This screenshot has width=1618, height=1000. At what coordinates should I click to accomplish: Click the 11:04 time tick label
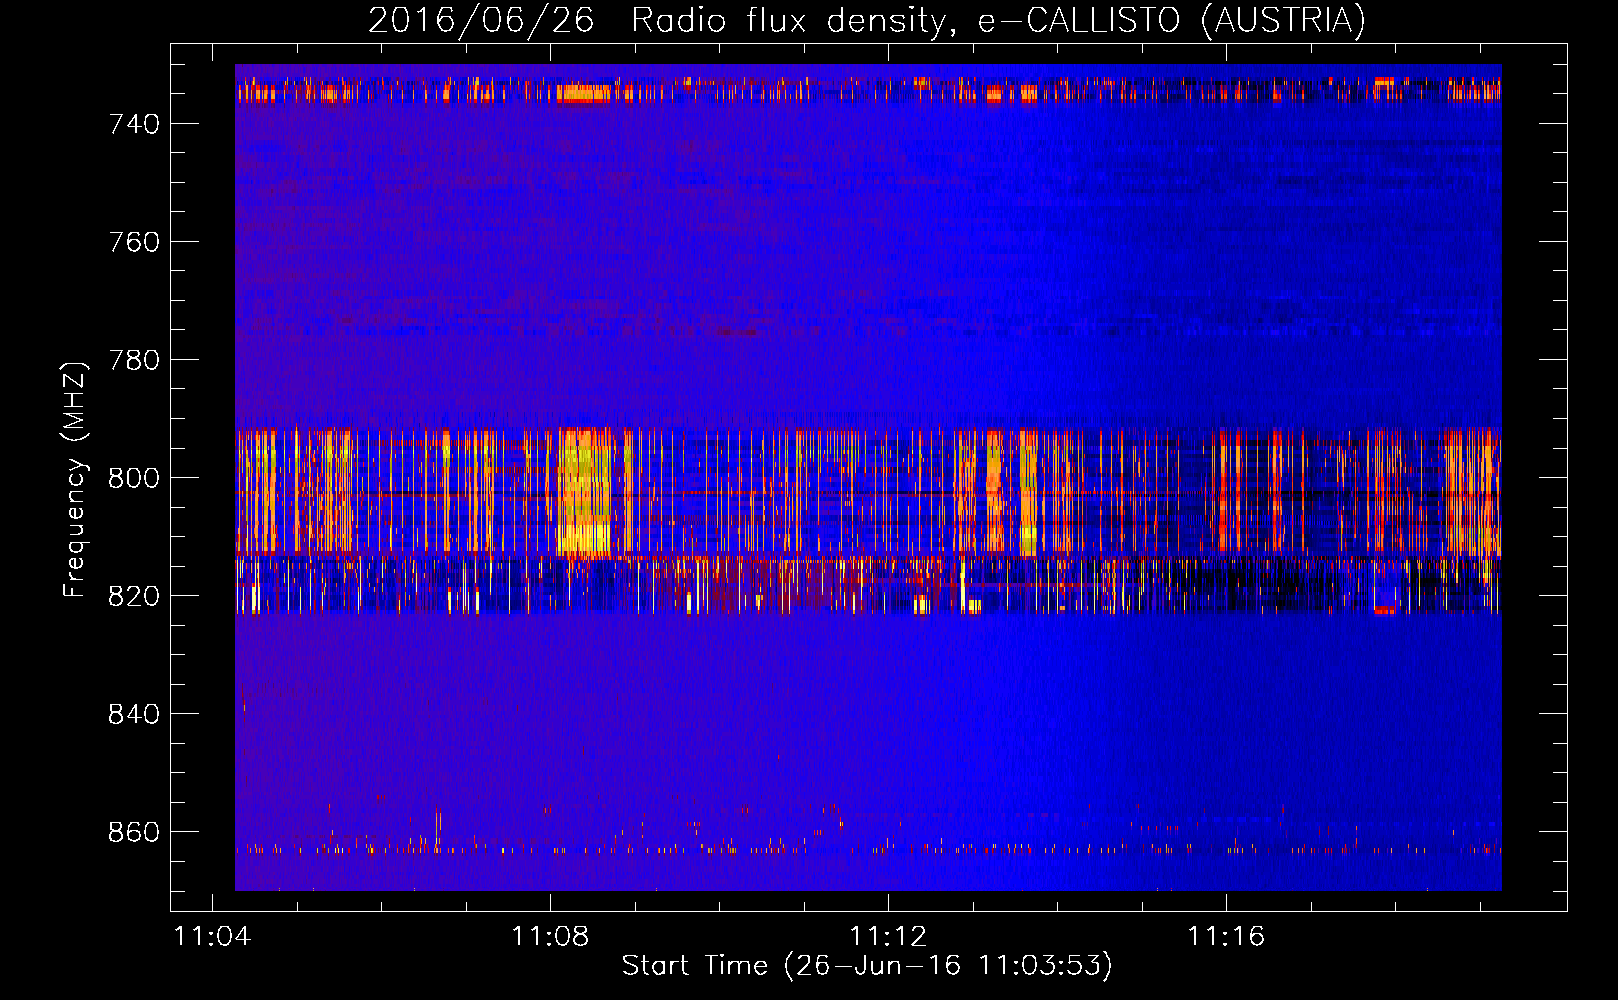coord(212,936)
